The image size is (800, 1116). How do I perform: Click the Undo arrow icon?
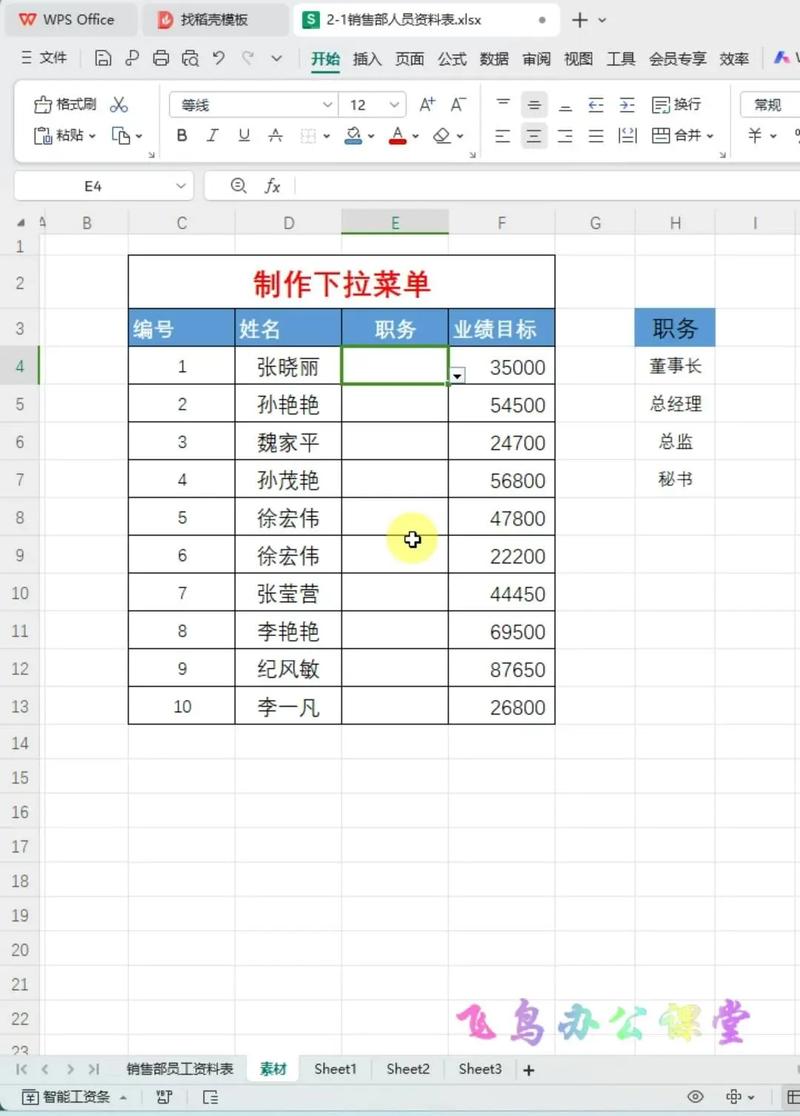[x=219, y=58]
